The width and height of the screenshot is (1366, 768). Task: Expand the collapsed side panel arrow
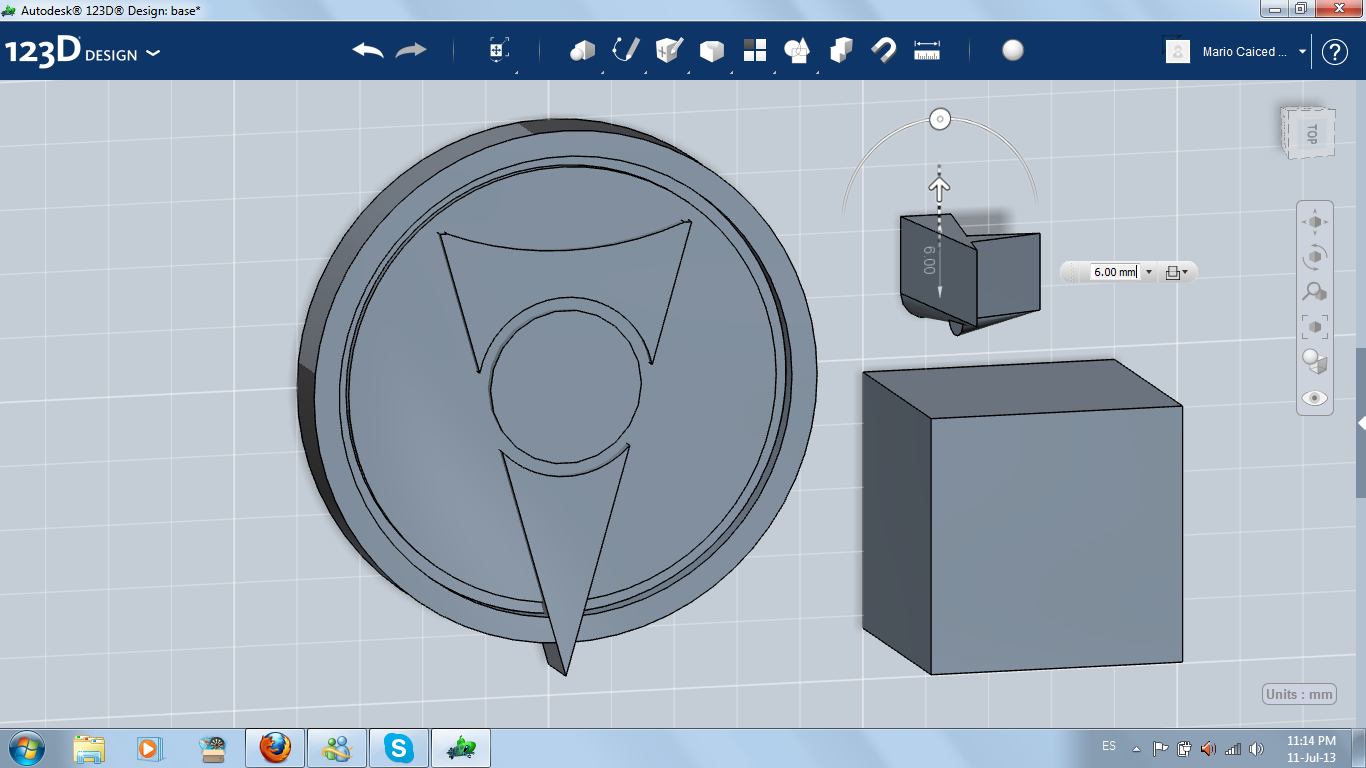(1361, 423)
